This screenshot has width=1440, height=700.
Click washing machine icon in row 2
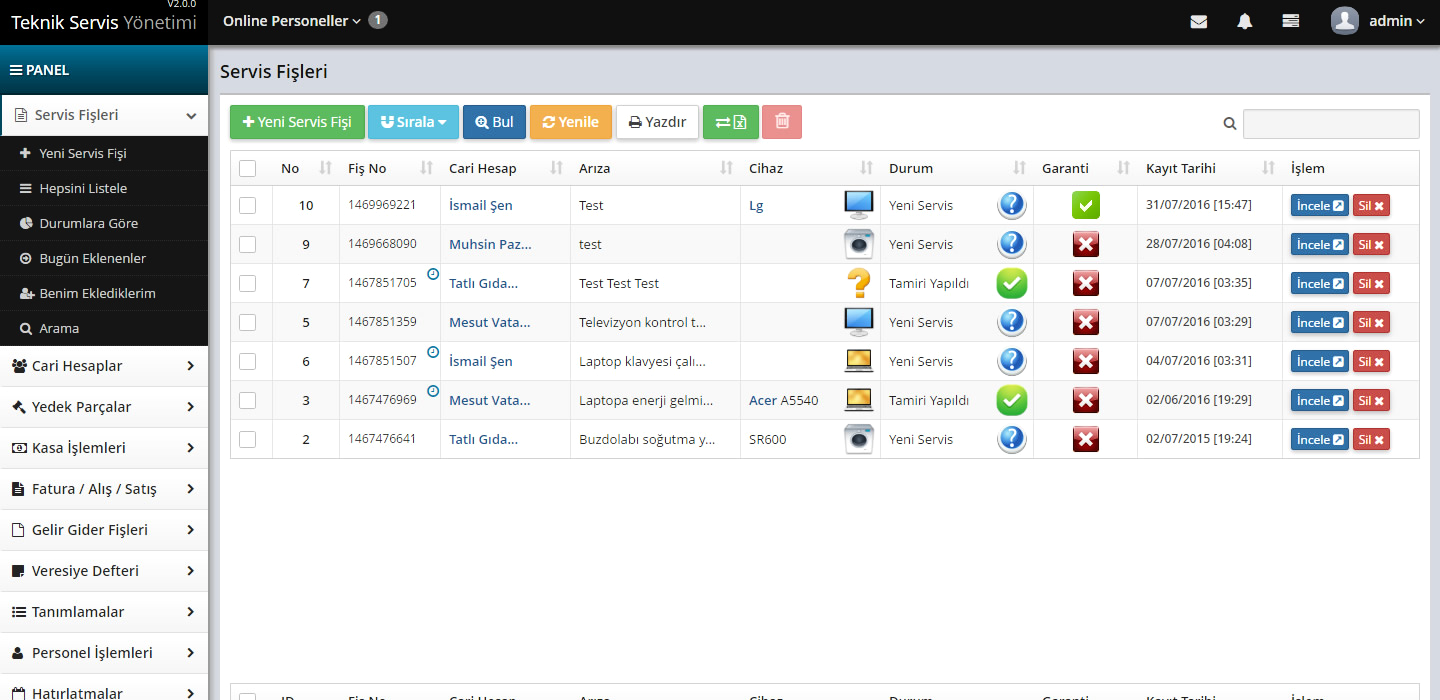tap(859, 439)
